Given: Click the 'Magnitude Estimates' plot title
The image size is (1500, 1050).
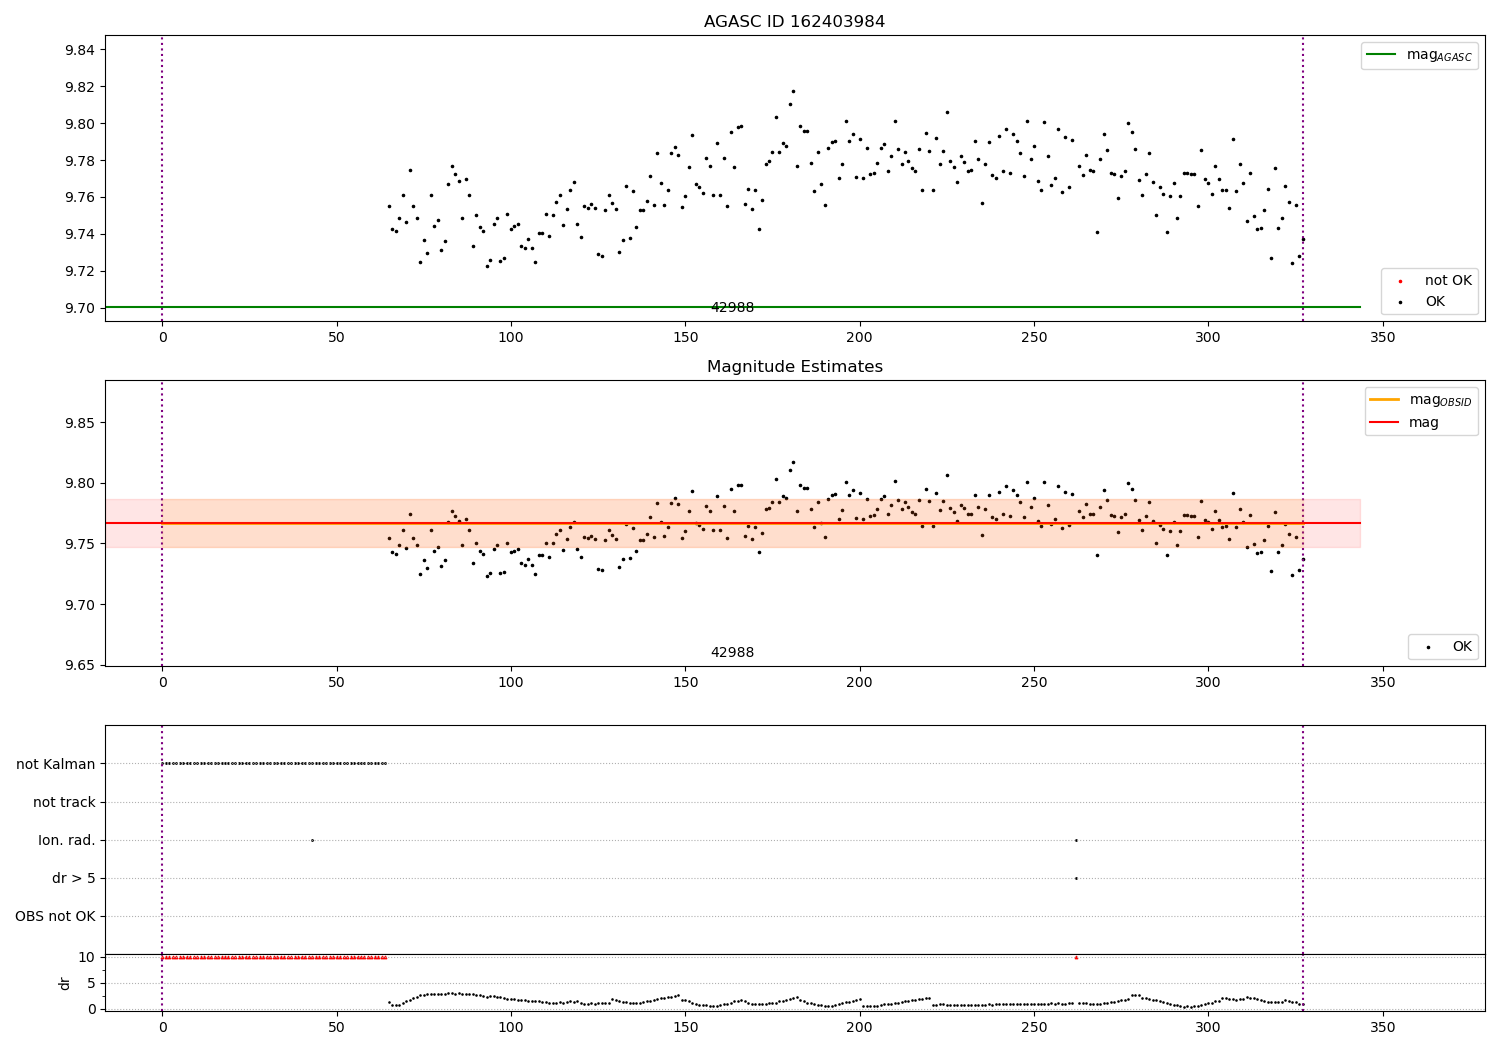Looking at the screenshot, I should [x=795, y=367].
